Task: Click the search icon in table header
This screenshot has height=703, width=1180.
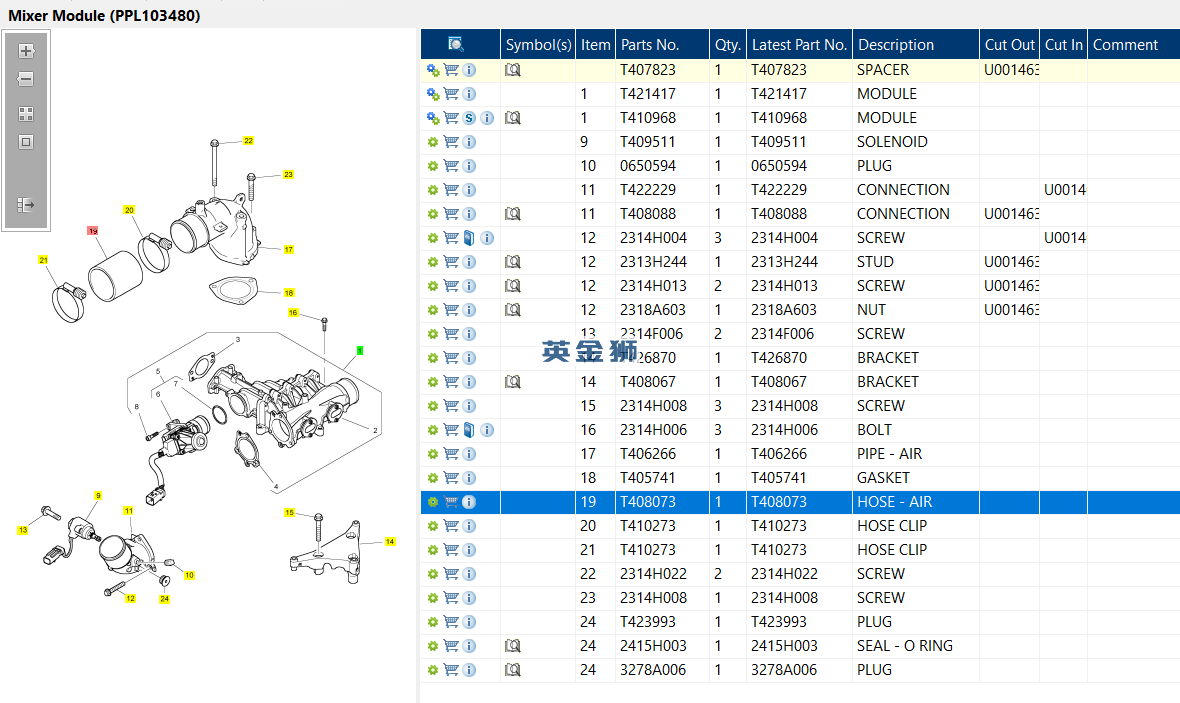Action: pos(456,44)
